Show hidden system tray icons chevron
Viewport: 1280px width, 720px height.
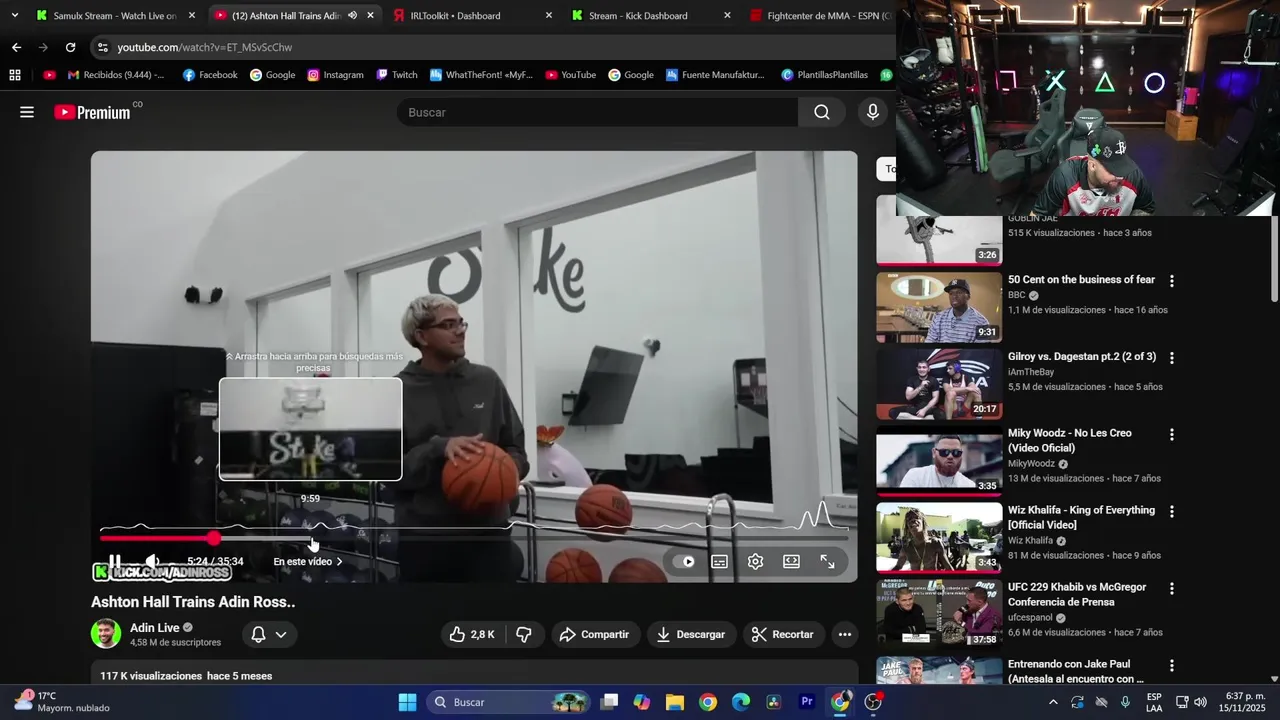1053,702
